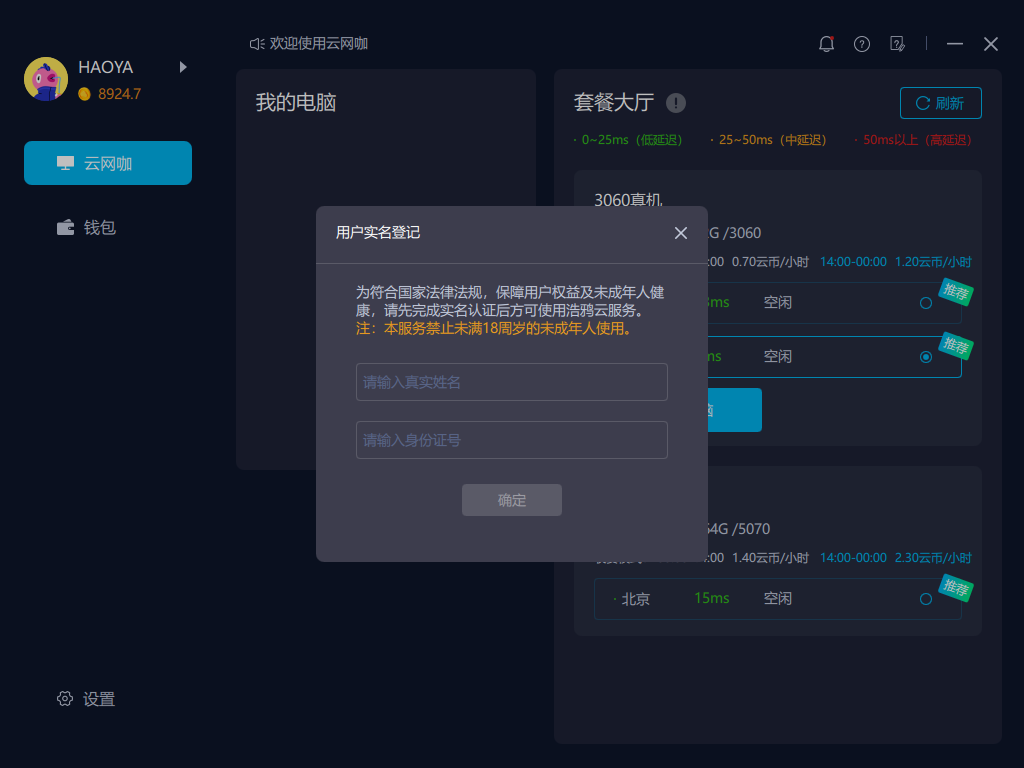1024x768 pixels.
Task: Click the 推荐 badge on 北京 row
Action: [955, 589]
